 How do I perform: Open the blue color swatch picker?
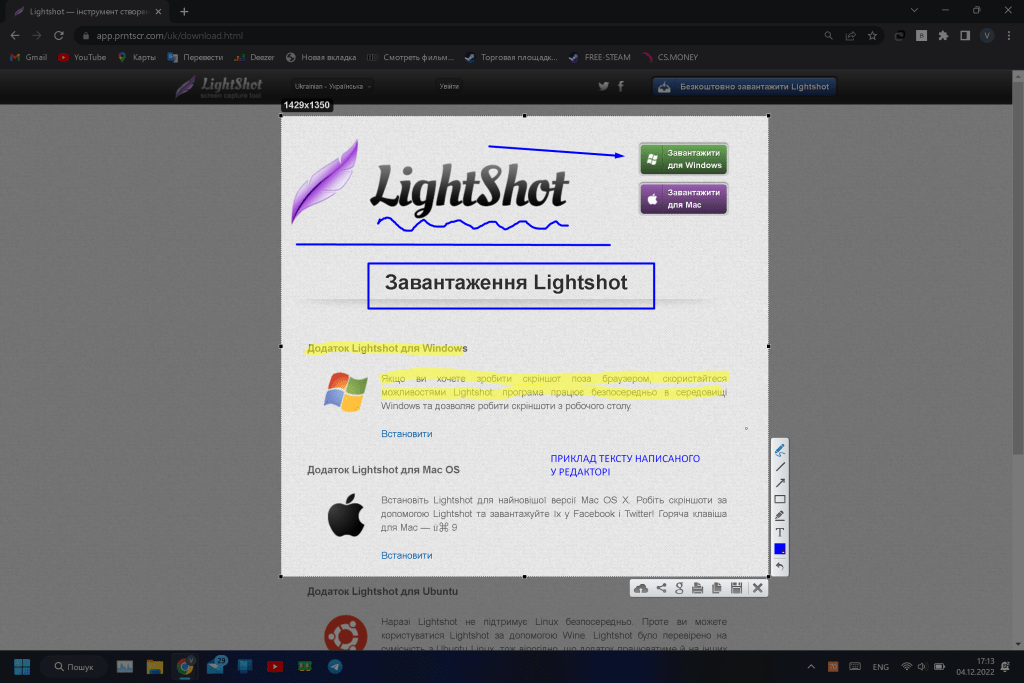(x=780, y=548)
